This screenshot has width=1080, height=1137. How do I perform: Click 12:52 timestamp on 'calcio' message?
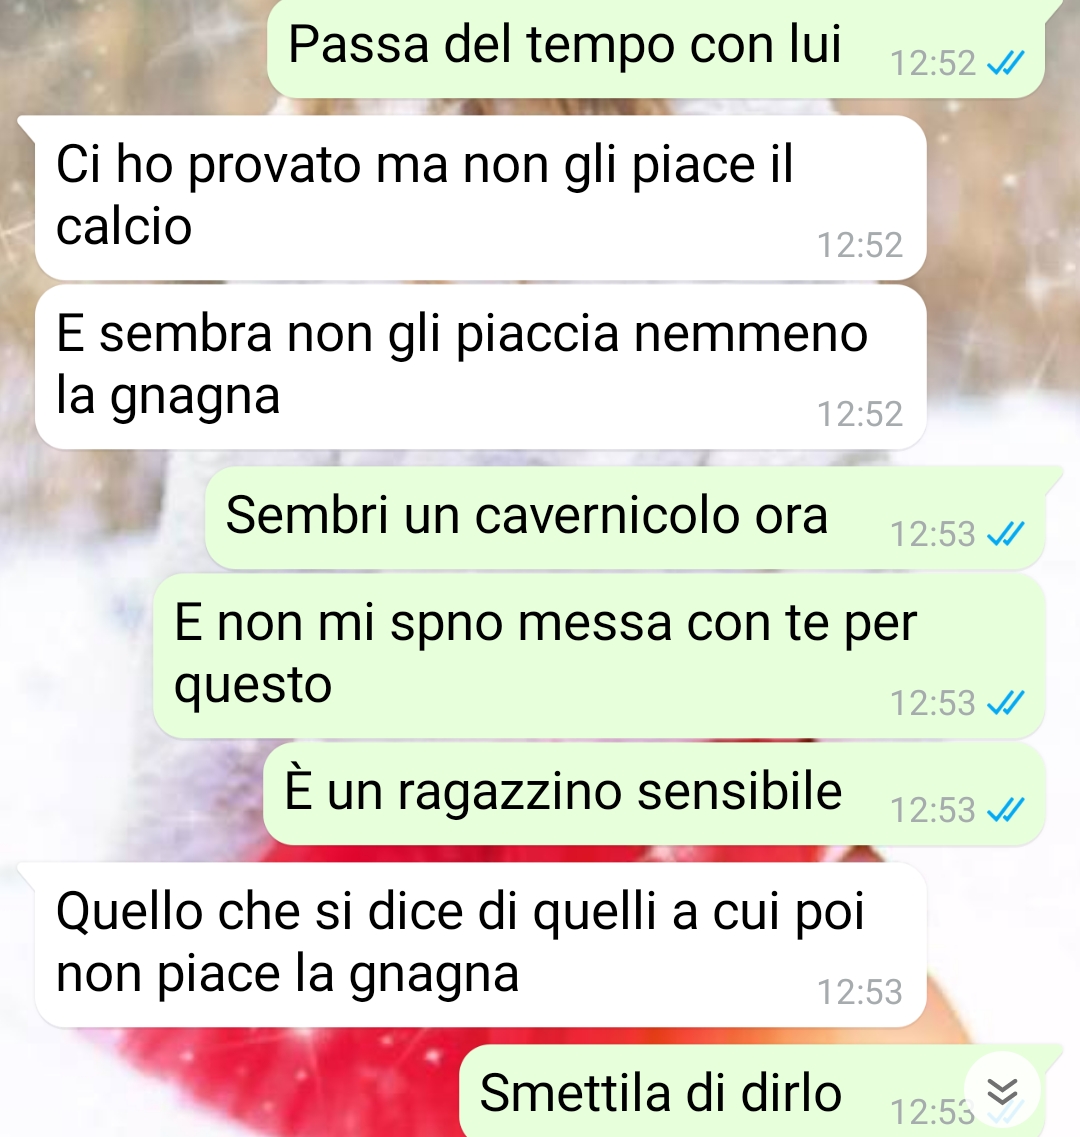coord(860,245)
